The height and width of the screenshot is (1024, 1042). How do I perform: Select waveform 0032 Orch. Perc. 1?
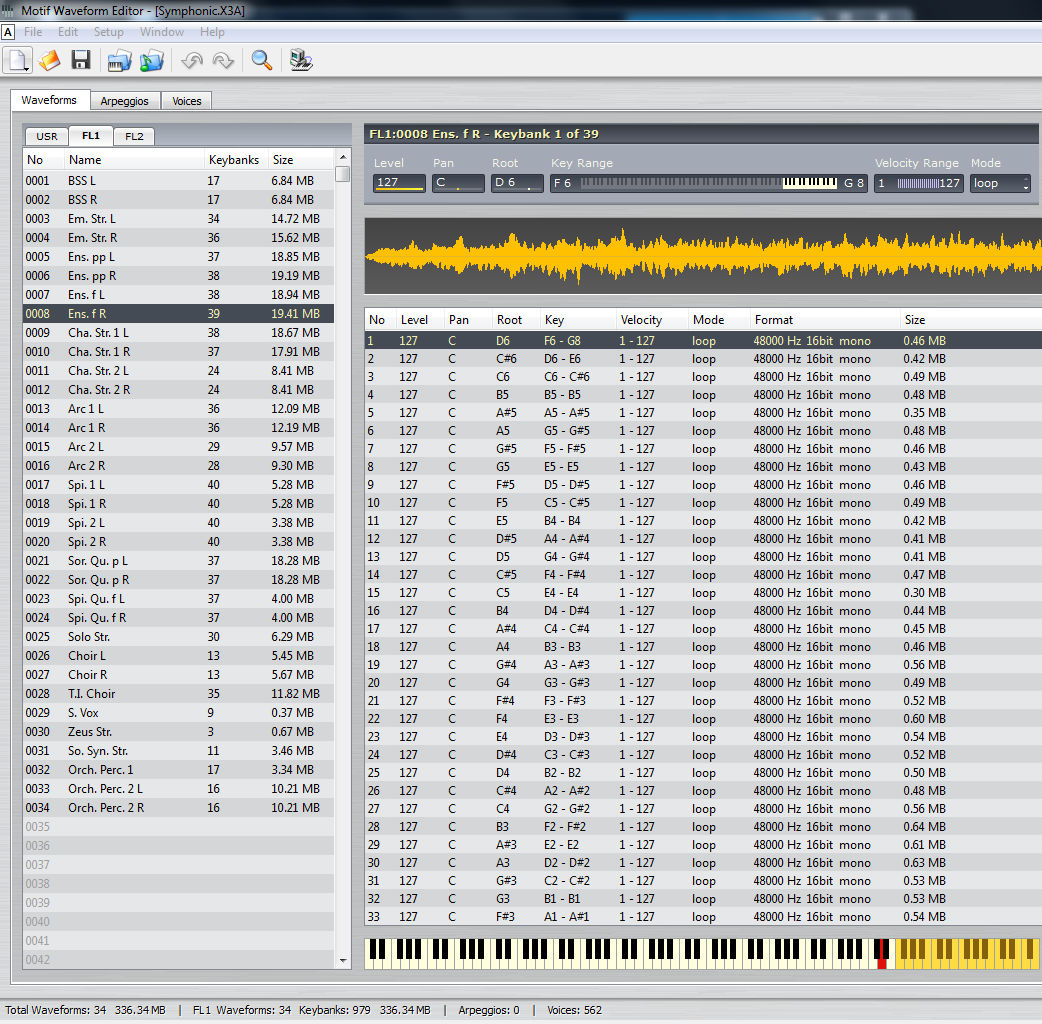[x=178, y=769]
